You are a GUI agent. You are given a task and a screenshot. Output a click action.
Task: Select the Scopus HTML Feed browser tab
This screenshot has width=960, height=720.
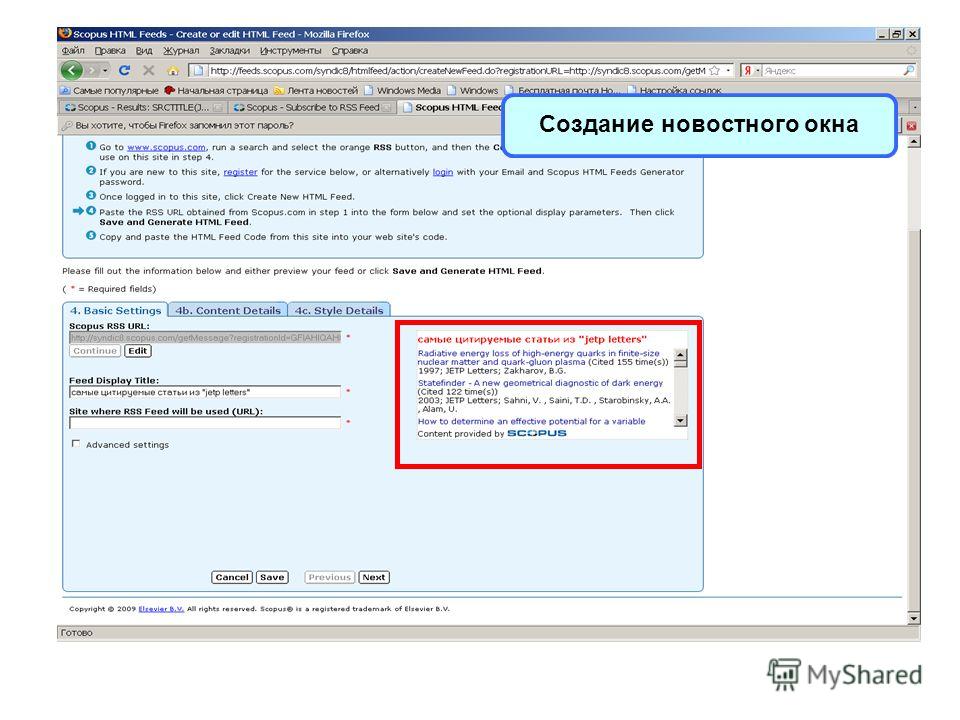click(x=452, y=107)
